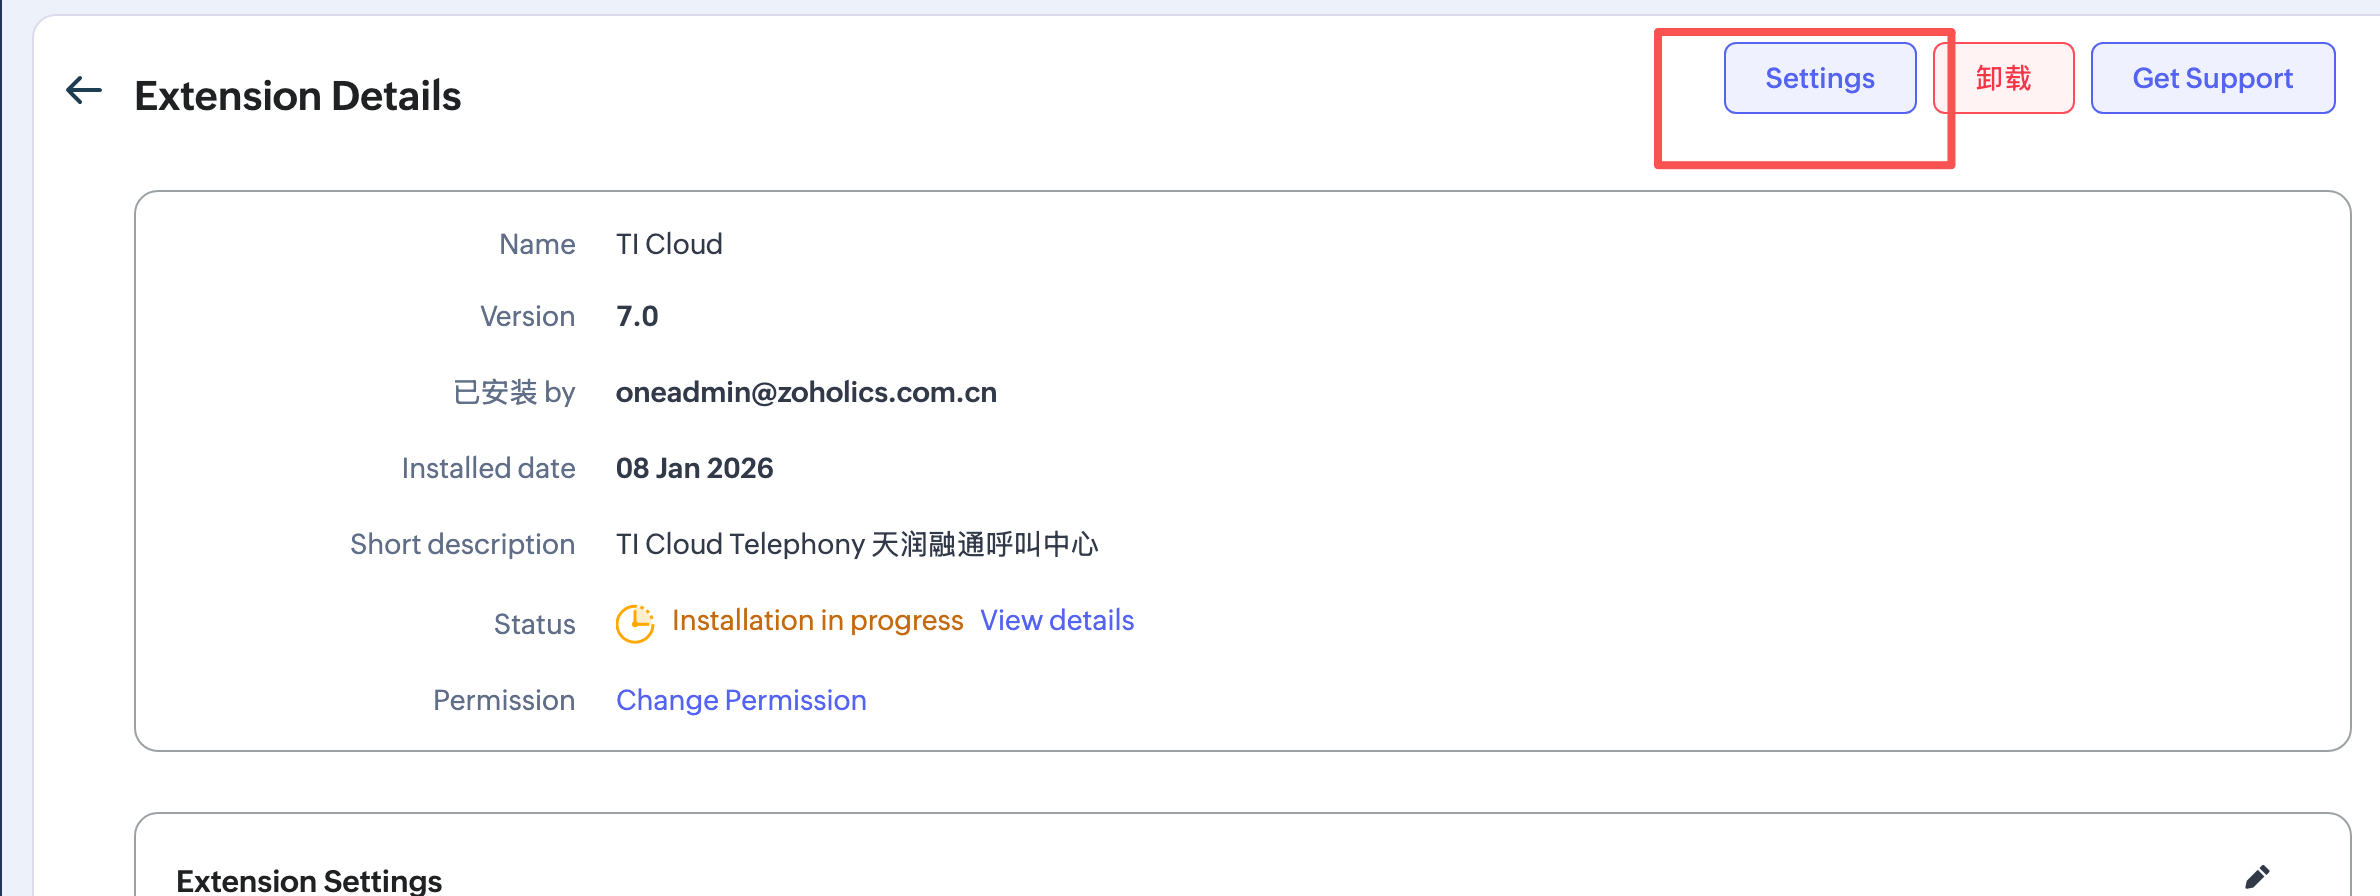Screen dimensions: 2380x896
Task: Click the Installed date field label
Action: [488, 468]
